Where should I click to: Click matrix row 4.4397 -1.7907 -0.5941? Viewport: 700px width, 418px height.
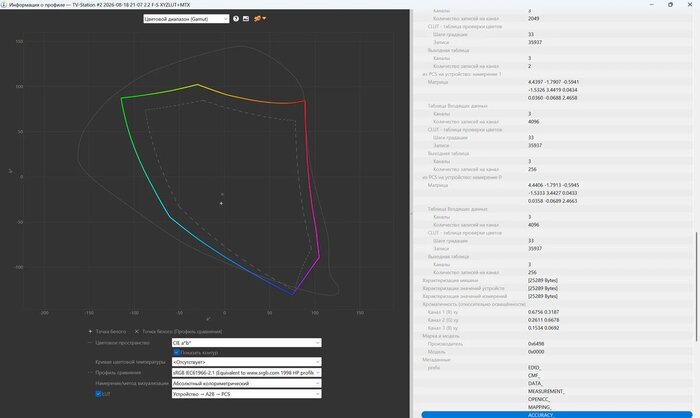[553, 82]
